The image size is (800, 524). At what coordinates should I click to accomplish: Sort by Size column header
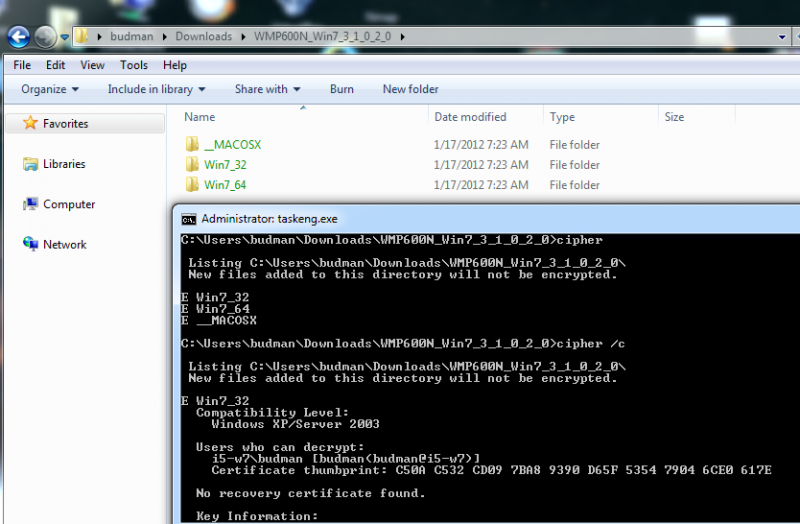coord(674,117)
